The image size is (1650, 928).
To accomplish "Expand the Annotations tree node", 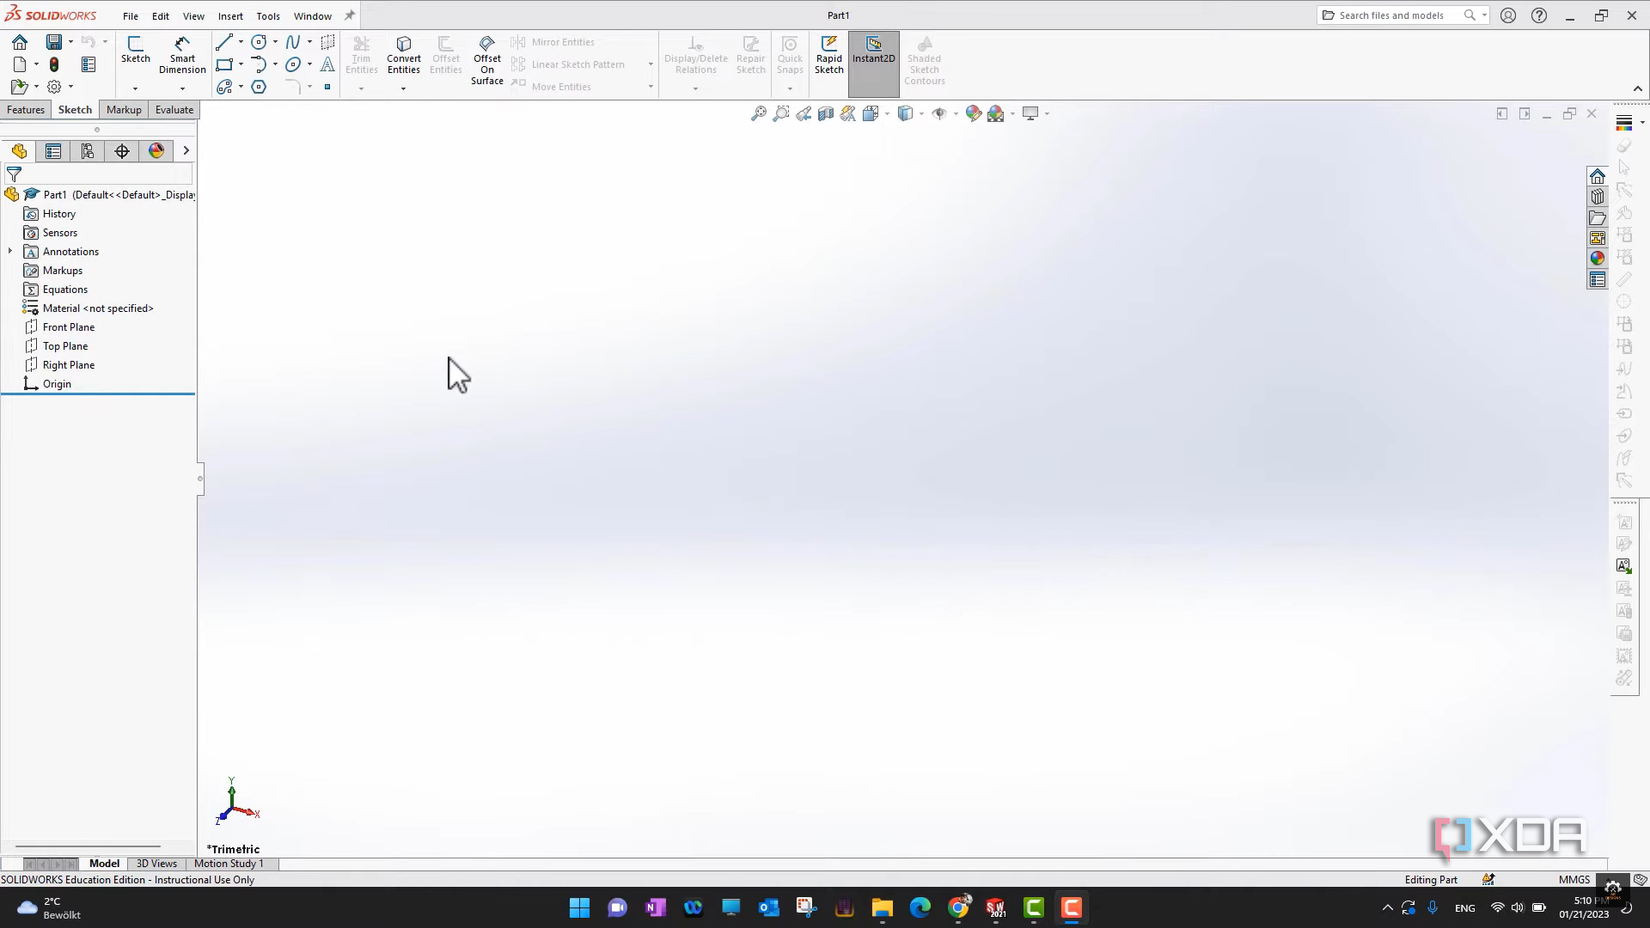I will tap(10, 252).
